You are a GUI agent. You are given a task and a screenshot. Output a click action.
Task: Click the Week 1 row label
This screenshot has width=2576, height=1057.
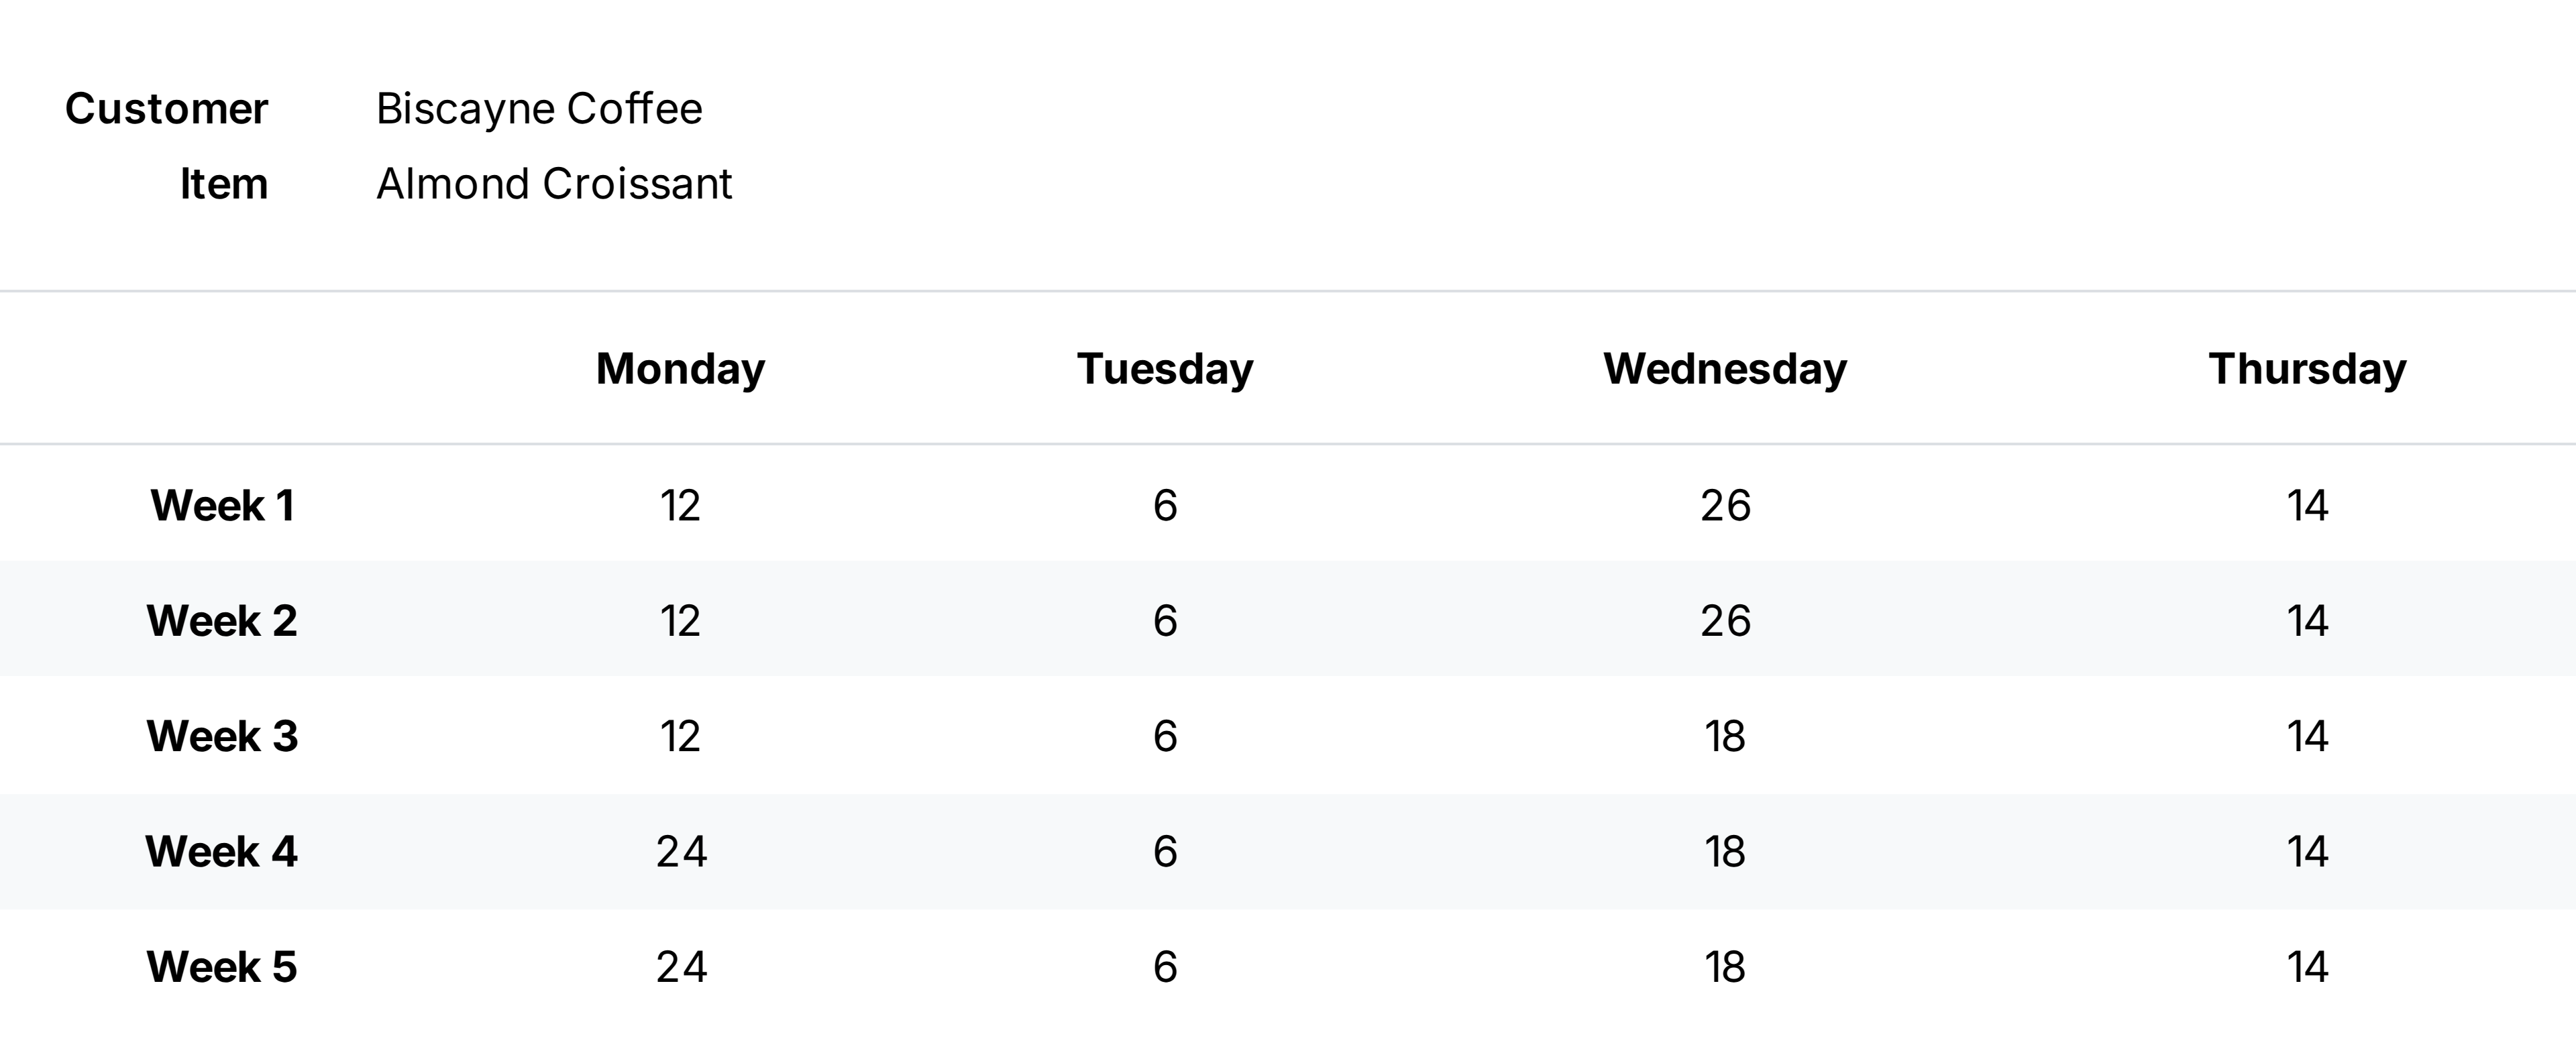[x=222, y=505]
